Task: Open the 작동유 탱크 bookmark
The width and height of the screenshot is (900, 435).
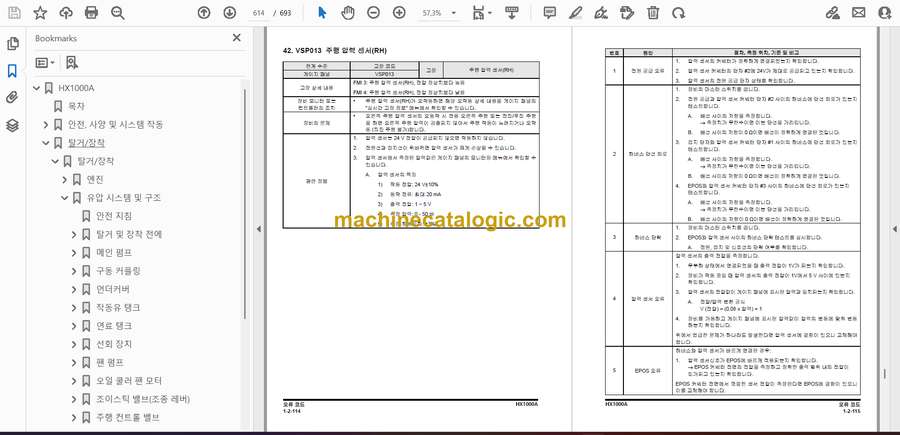Action: coord(118,308)
